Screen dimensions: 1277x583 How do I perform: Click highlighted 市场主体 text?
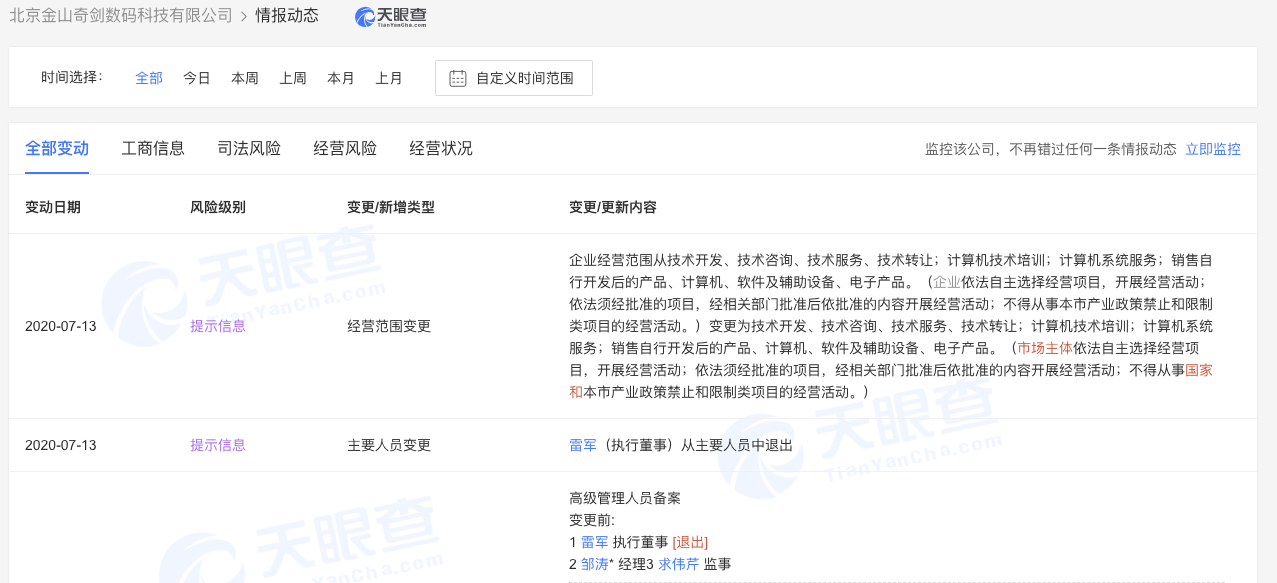1044,348
